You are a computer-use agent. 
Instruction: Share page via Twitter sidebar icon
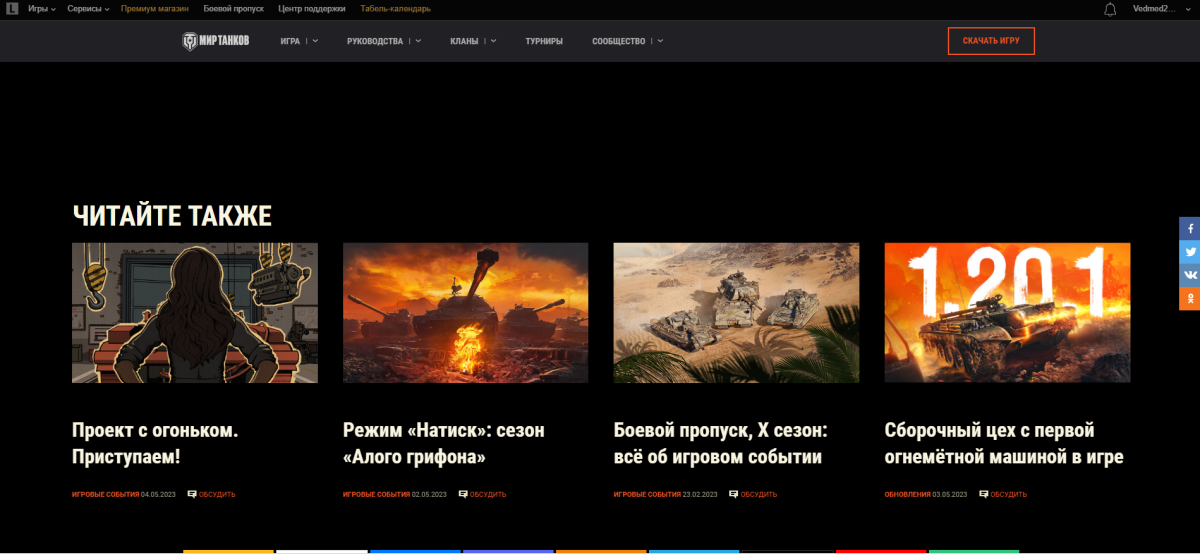click(1190, 251)
